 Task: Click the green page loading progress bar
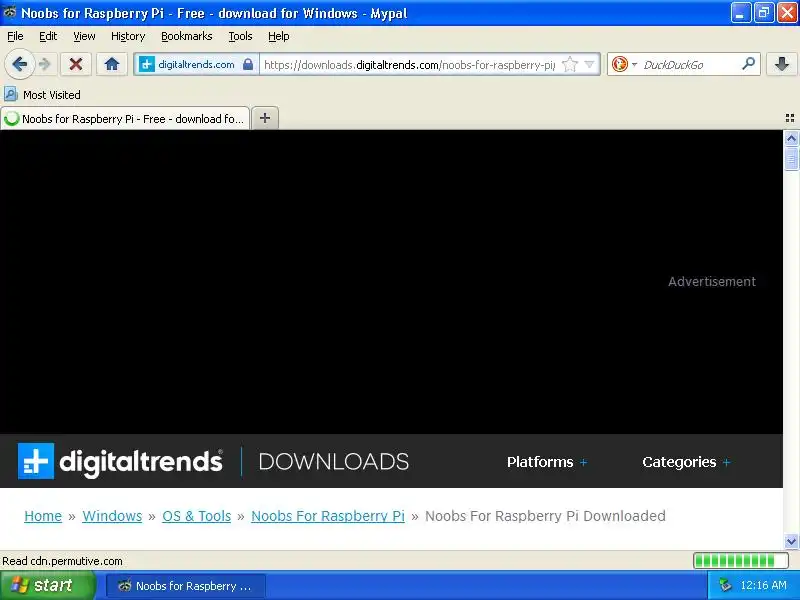[x=741, y=561]
